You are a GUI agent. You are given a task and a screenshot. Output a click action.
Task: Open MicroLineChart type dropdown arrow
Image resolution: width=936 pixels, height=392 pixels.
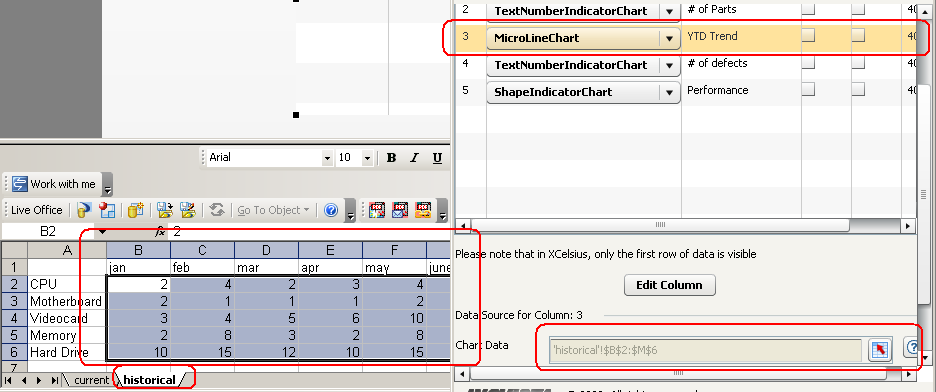[669, 38]
